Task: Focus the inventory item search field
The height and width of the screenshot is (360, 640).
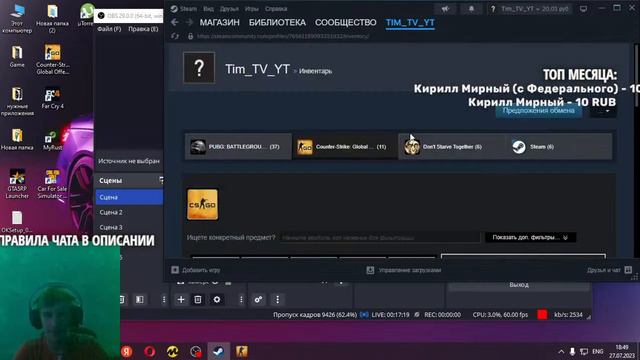Action: pyautogui.click(x=380, y=238)
